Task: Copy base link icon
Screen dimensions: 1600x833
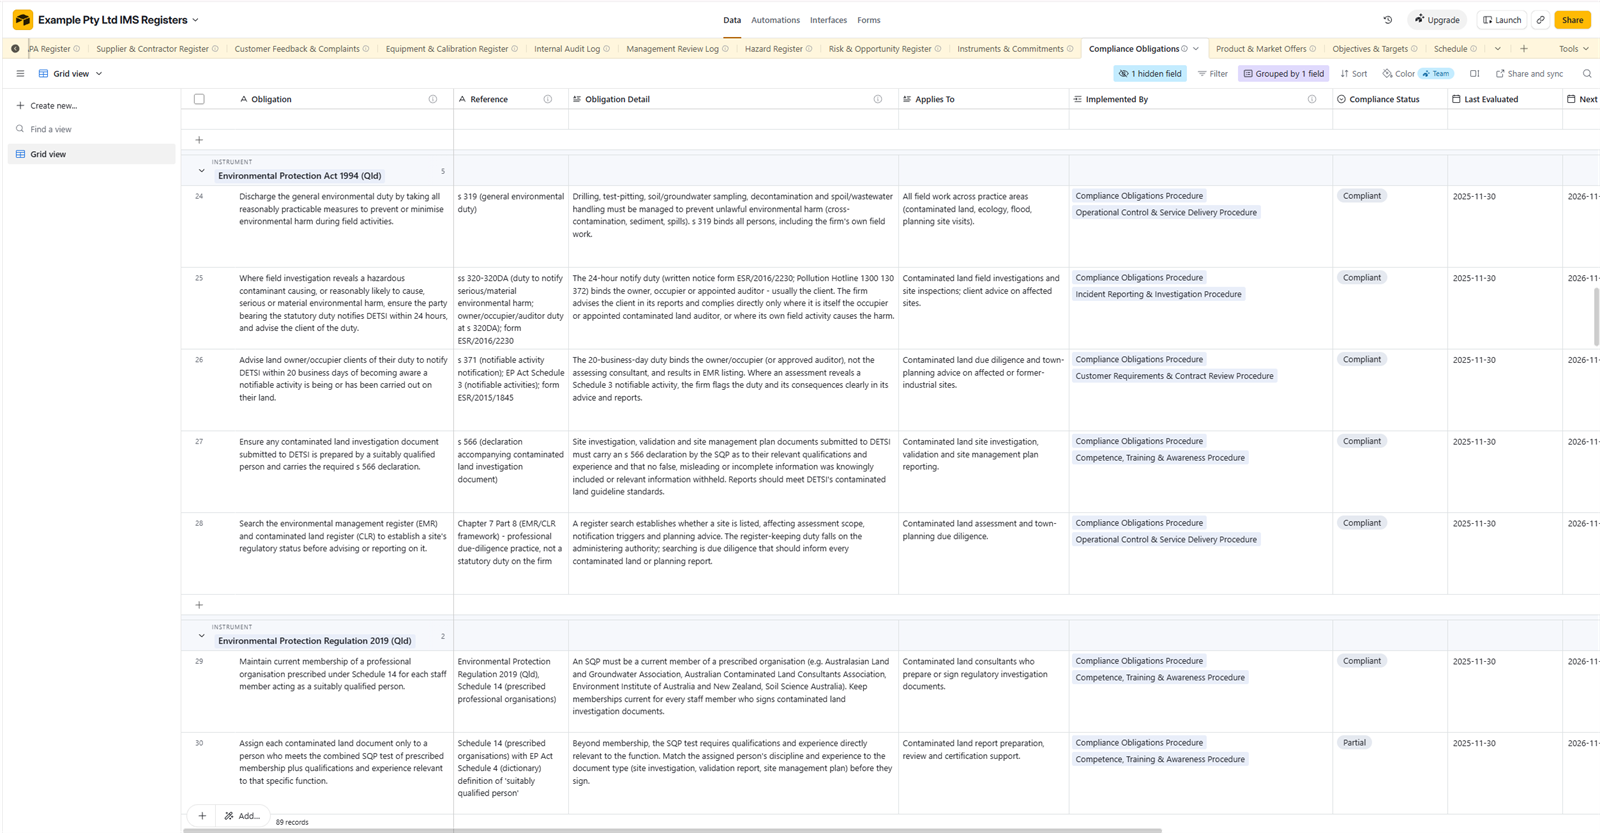Action: tap(1541, 20)
